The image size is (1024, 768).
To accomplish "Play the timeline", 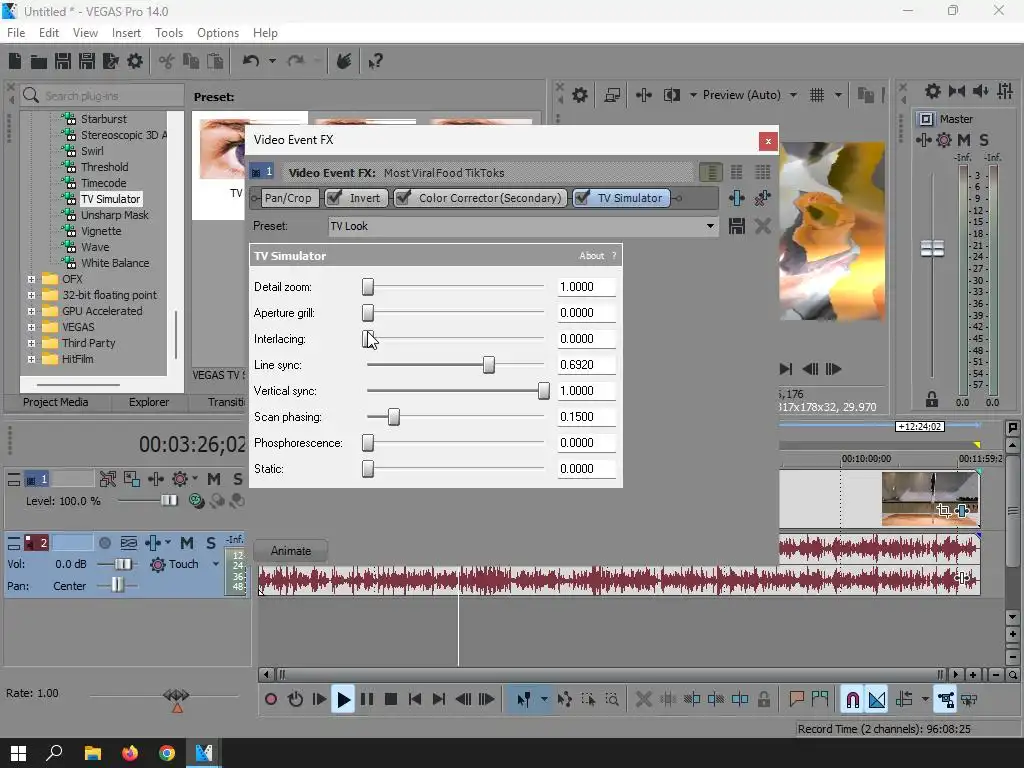I will [343, 699].
